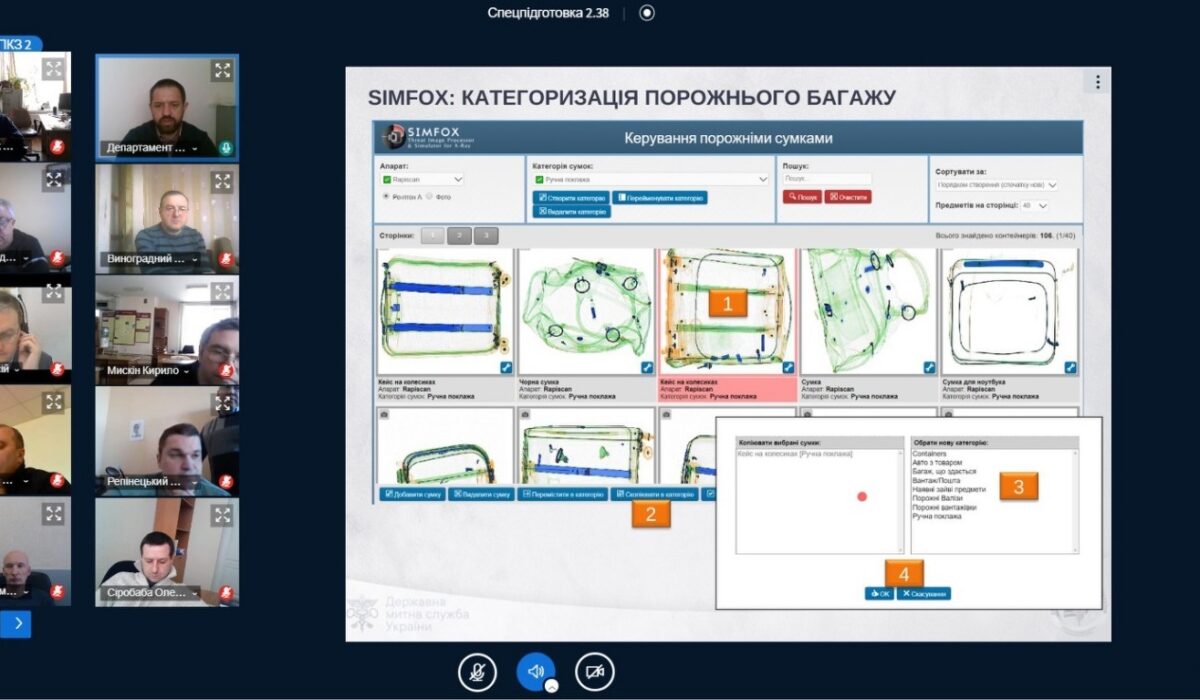Click Створити категорію button
The height and width of the screenshot is (700, 1200).
point(571,198)
